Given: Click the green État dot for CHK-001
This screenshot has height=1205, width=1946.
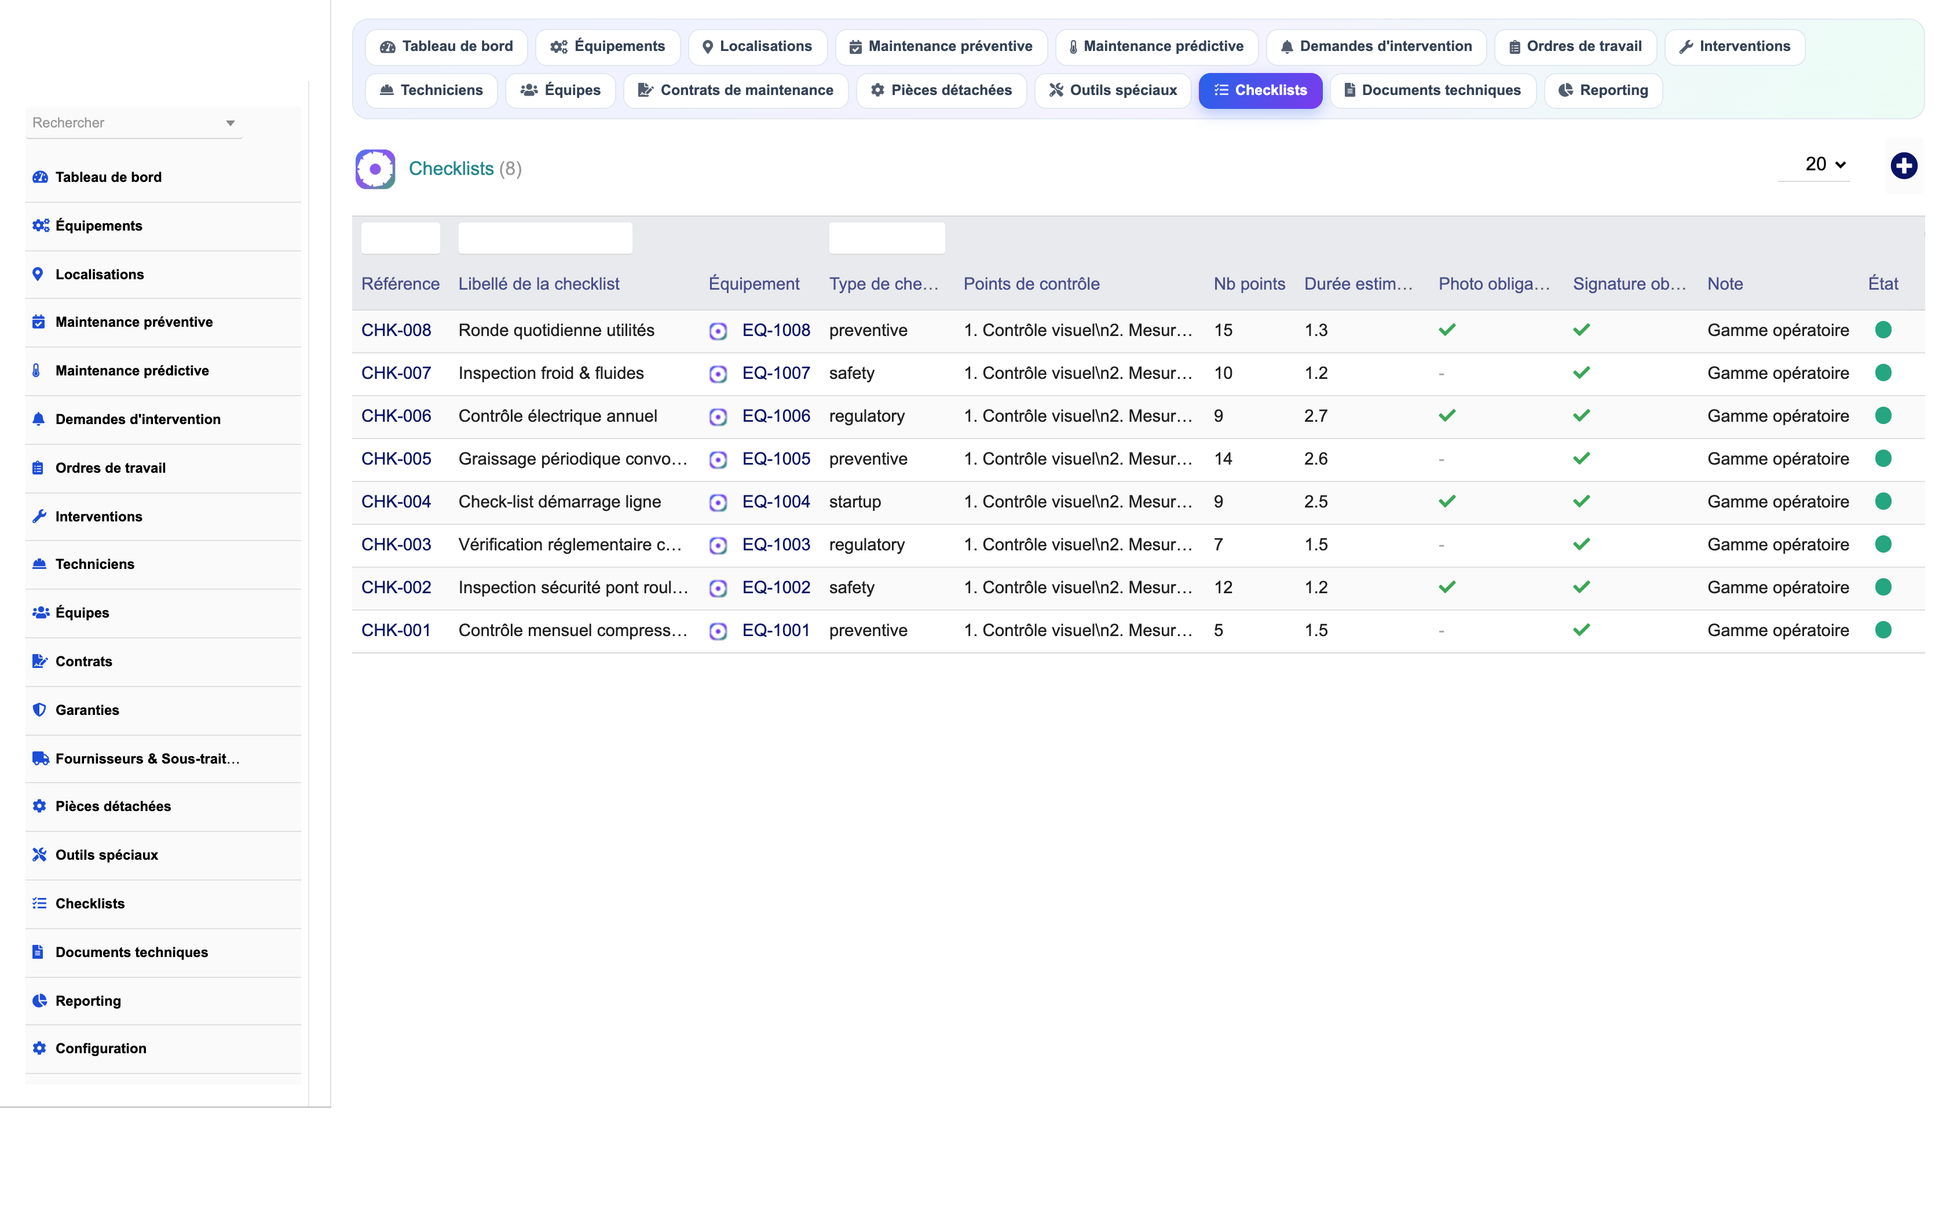Looking at the screenshot, I should pyautogui.click(x=1883, y=631).
